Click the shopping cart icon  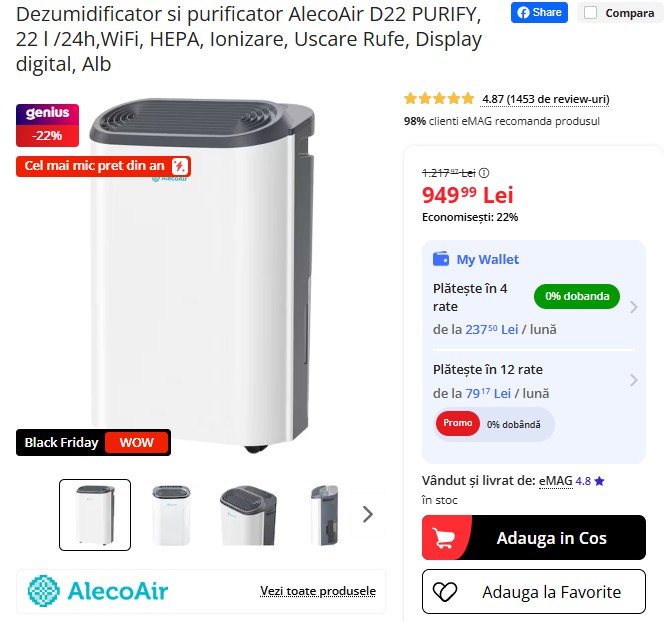coord(444,538)
